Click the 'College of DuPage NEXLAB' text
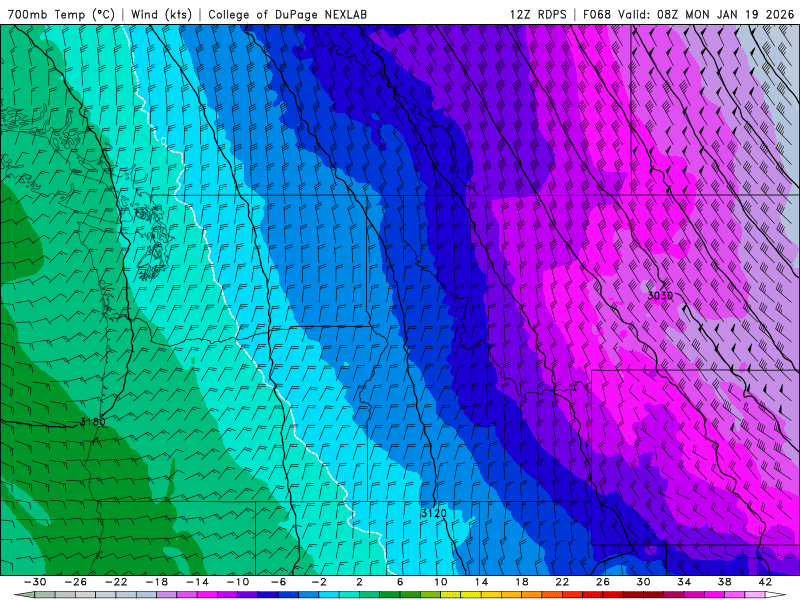The image size is (800, 600). click(x=287, y=14)
